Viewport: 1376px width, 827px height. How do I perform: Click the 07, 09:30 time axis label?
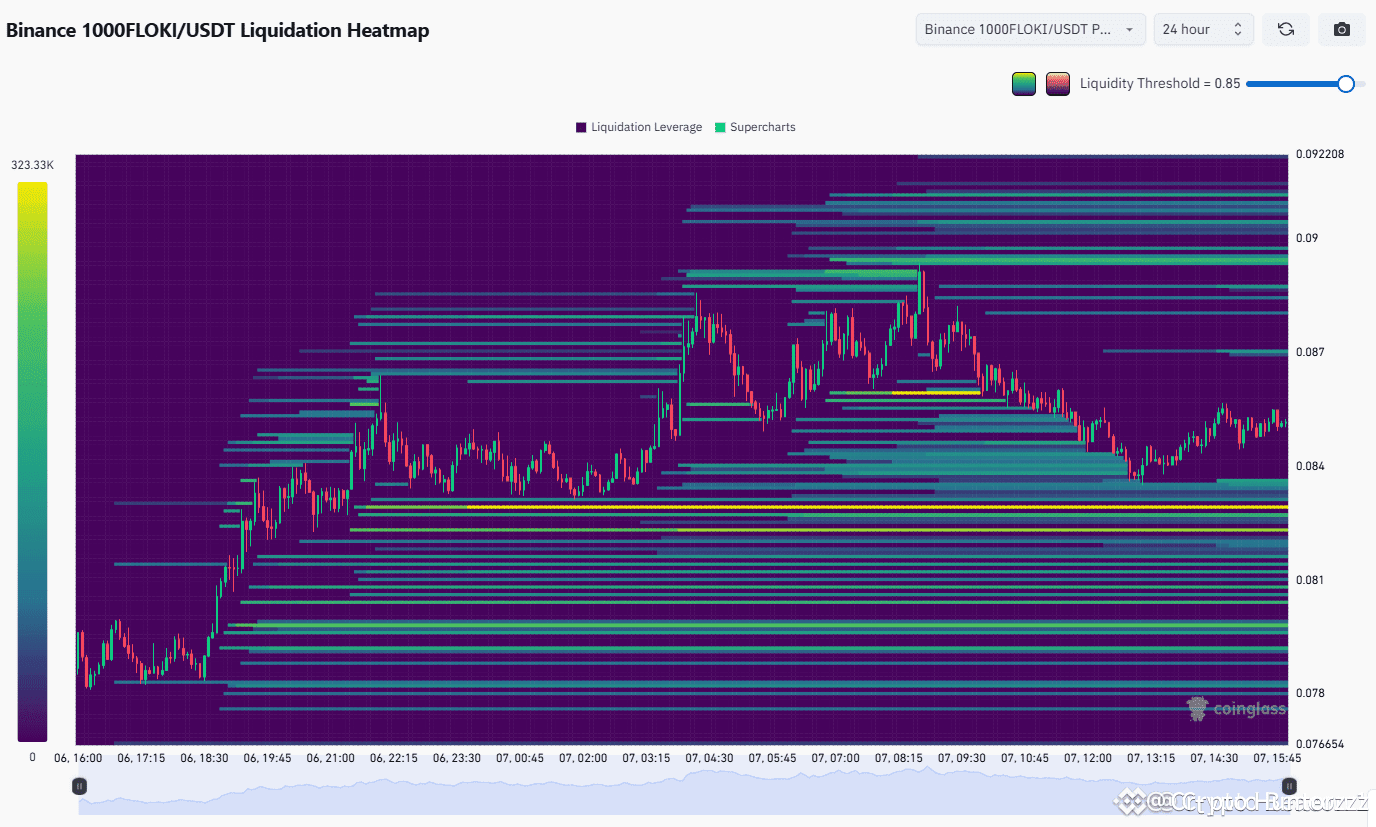[961, 758]
